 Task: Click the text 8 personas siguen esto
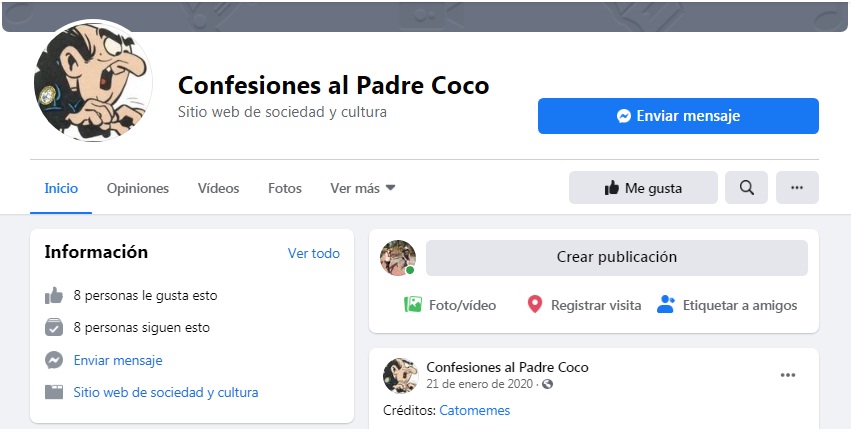point(142,328)
